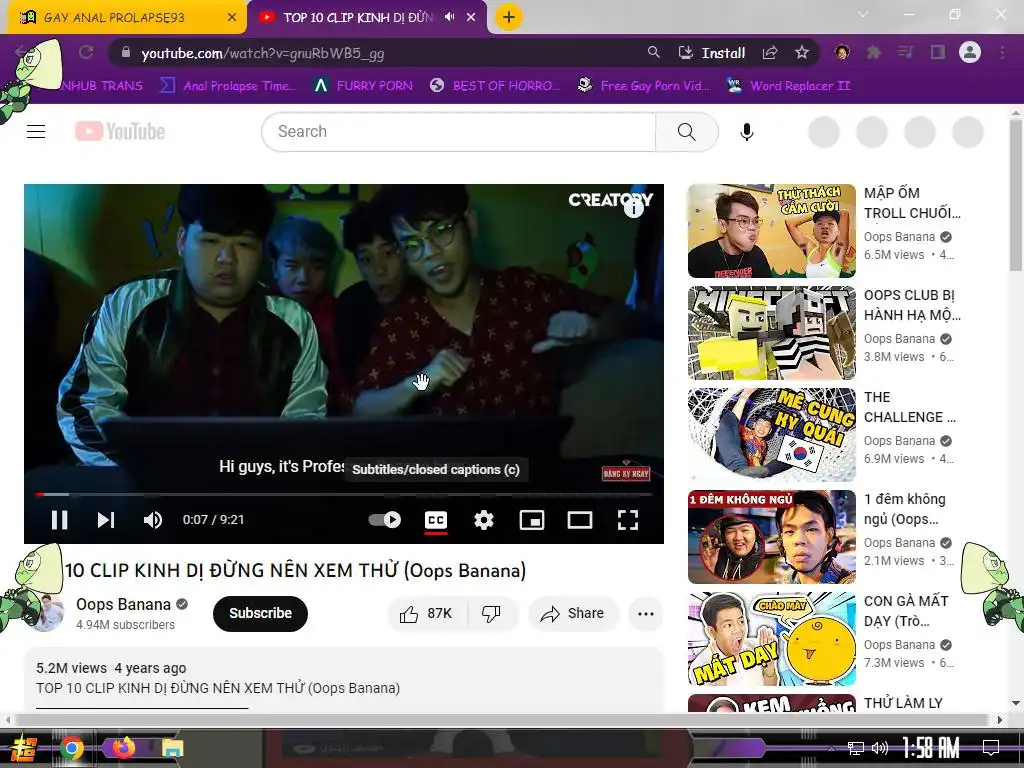This screenshot has width=1024, height=768.
Task: Click the YouTube search magnifier button
Action: pos(686,132)
